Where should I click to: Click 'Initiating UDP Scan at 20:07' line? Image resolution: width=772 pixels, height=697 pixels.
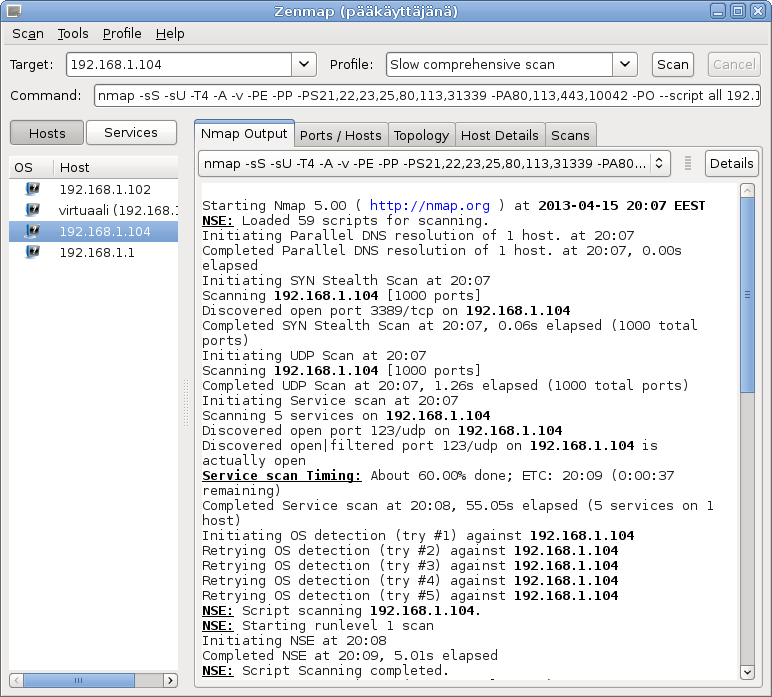(x=314, y=355)
